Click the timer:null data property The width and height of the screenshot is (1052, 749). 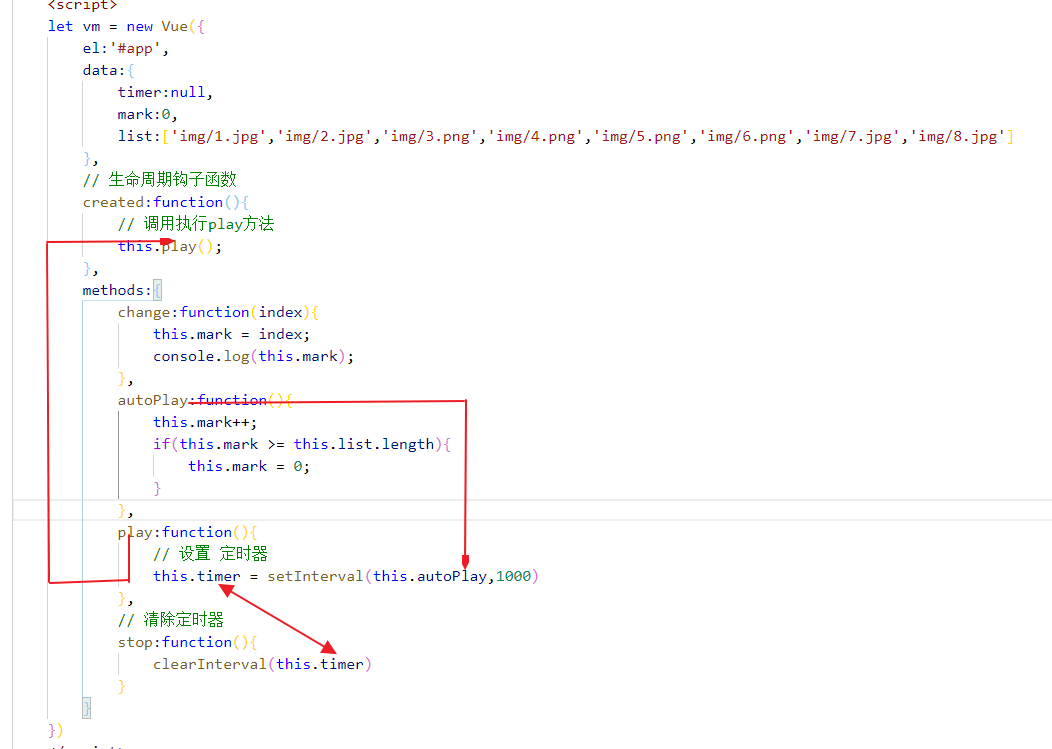(165, 92)
